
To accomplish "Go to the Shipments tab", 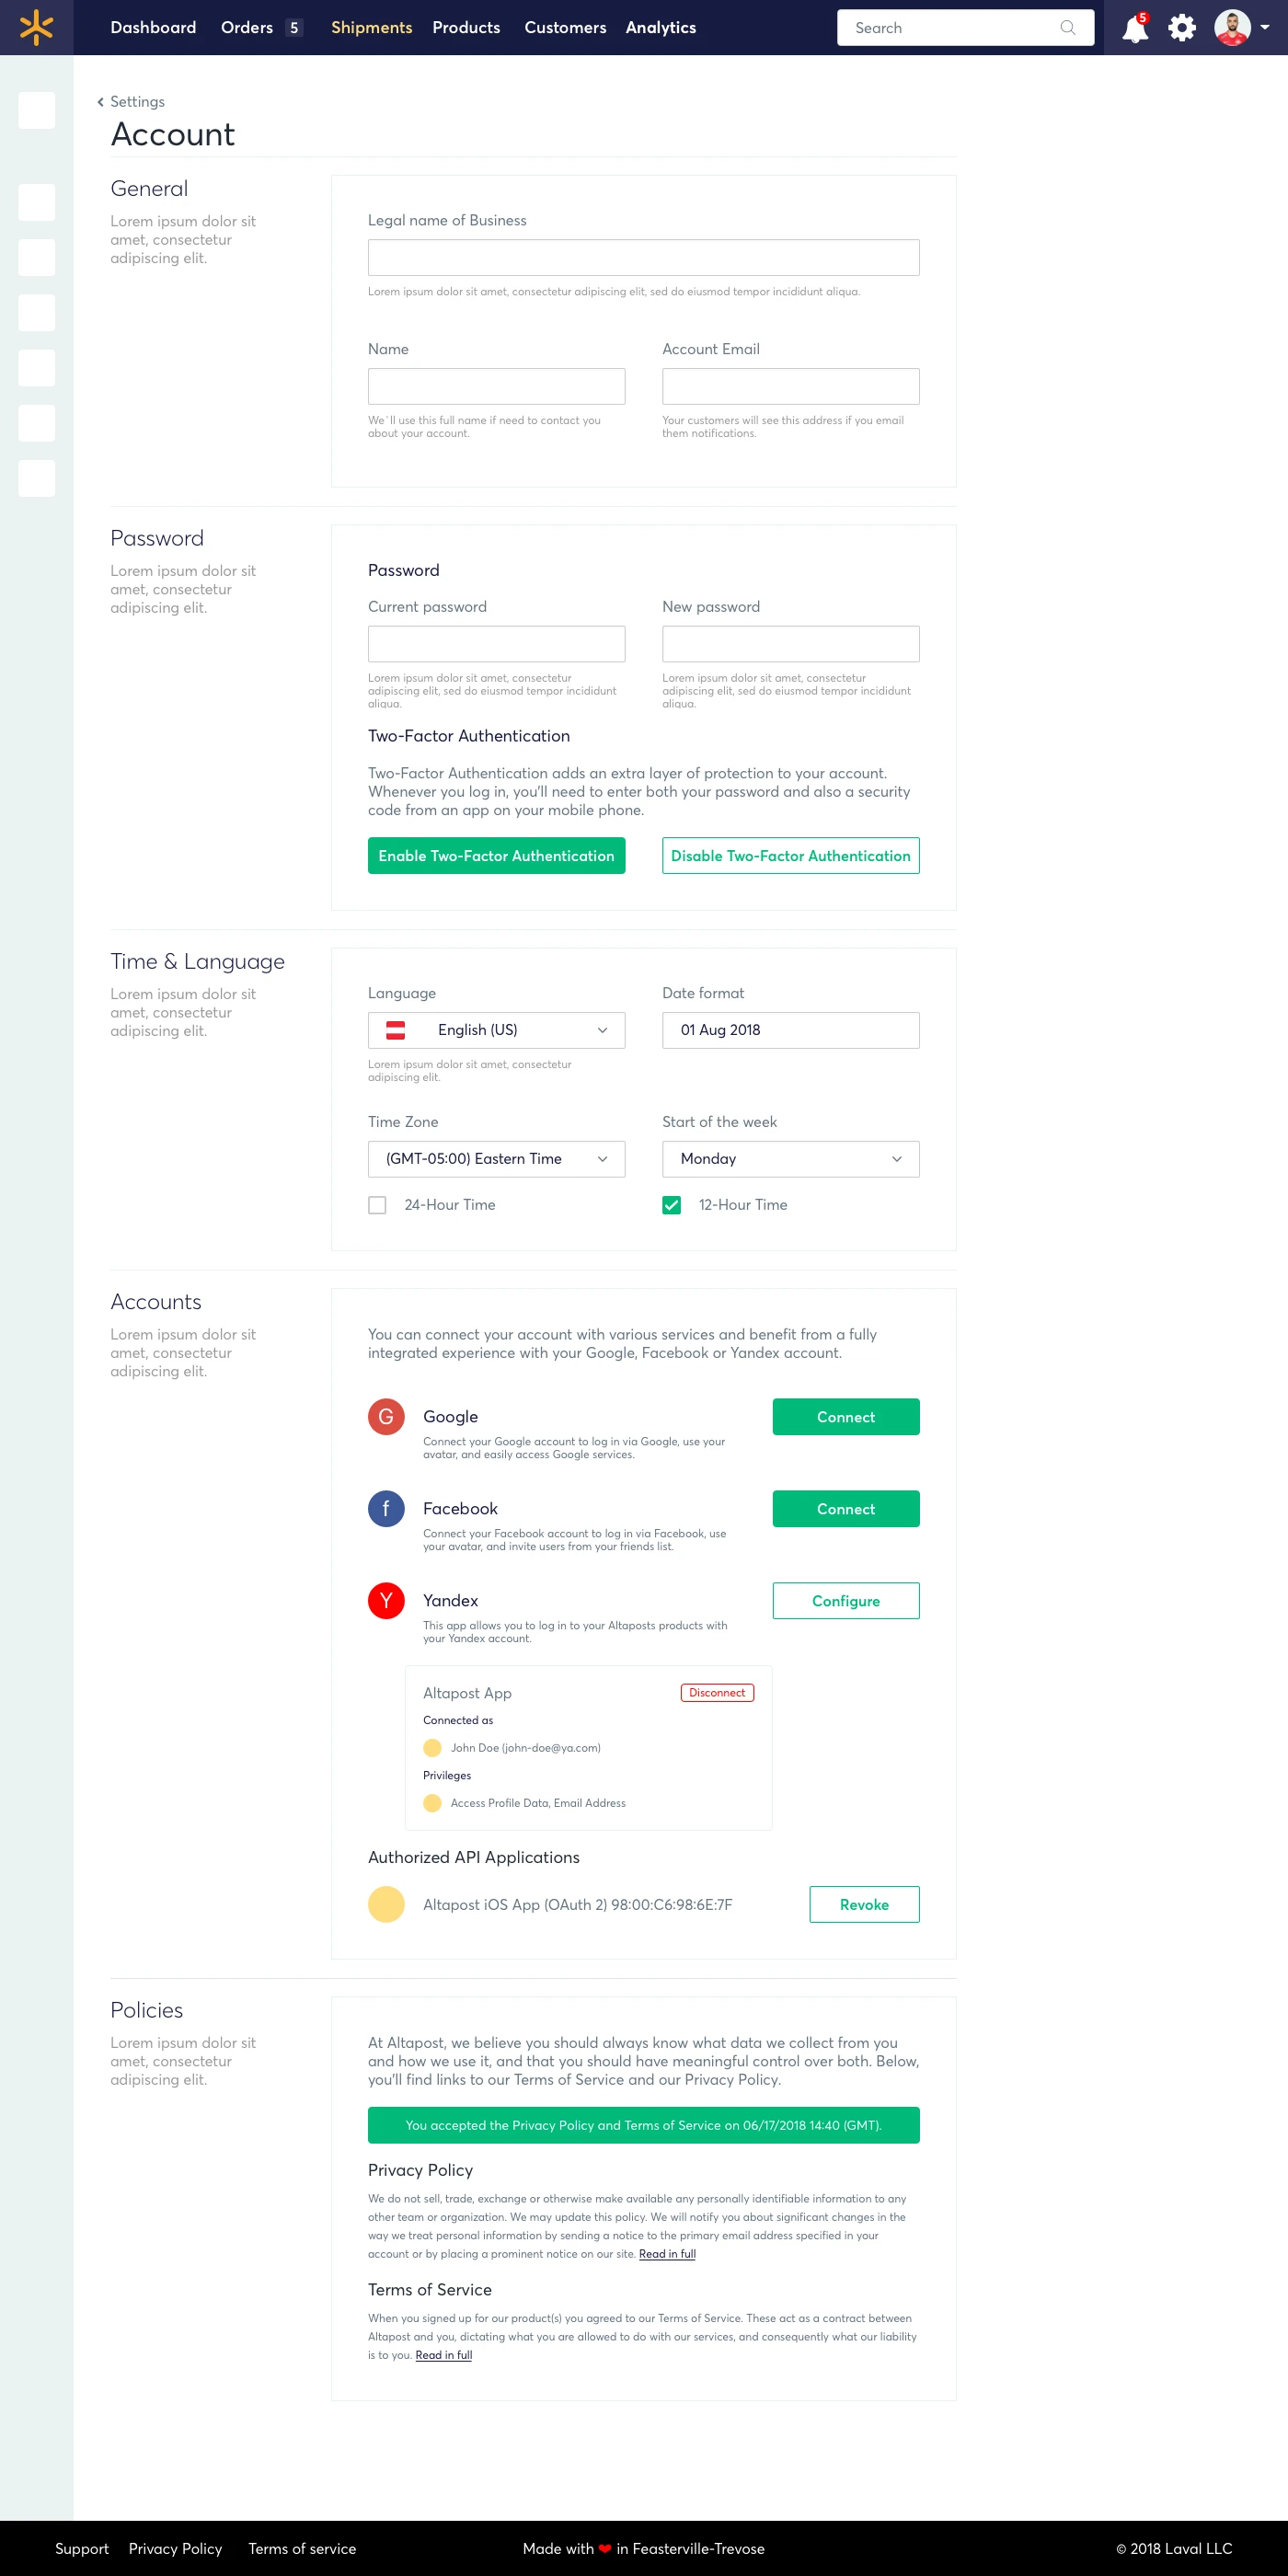I will (371, 28).
